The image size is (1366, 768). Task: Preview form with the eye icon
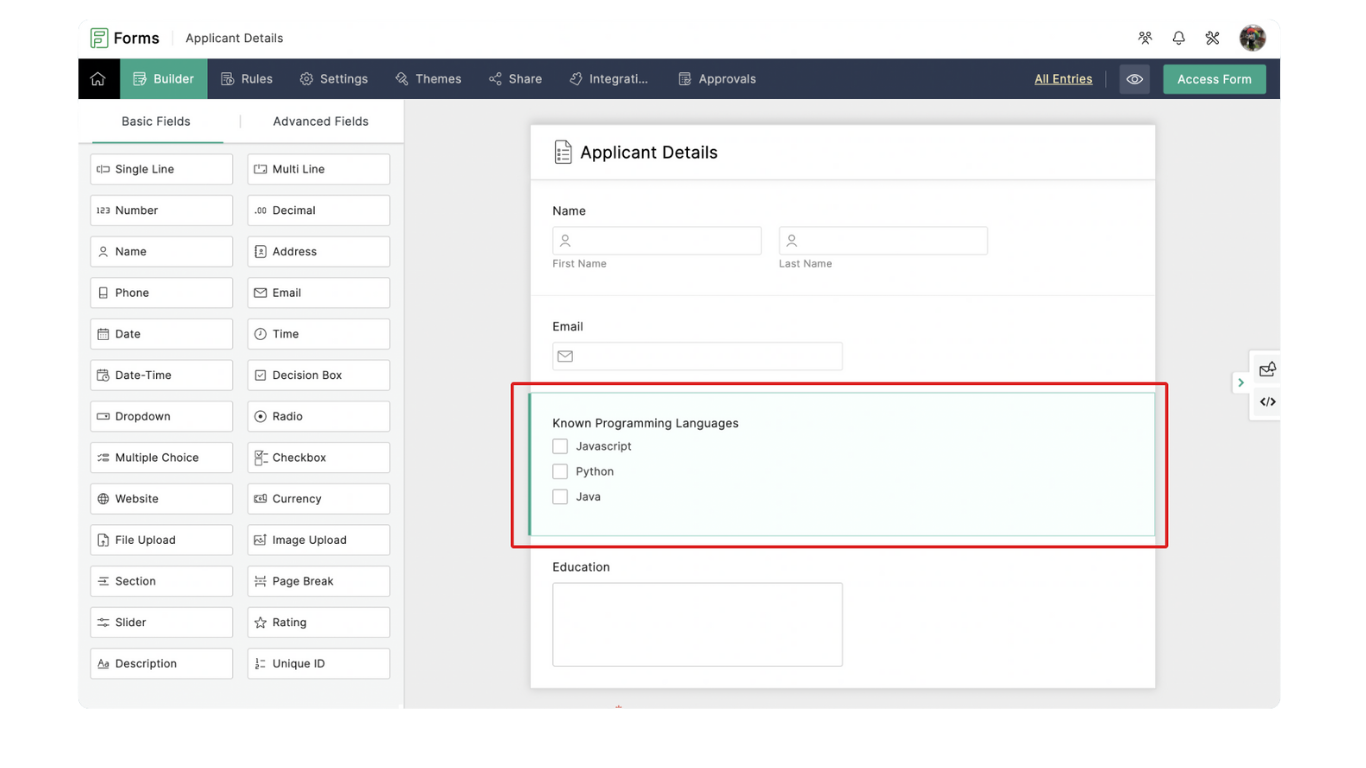tap(1134, 79)
